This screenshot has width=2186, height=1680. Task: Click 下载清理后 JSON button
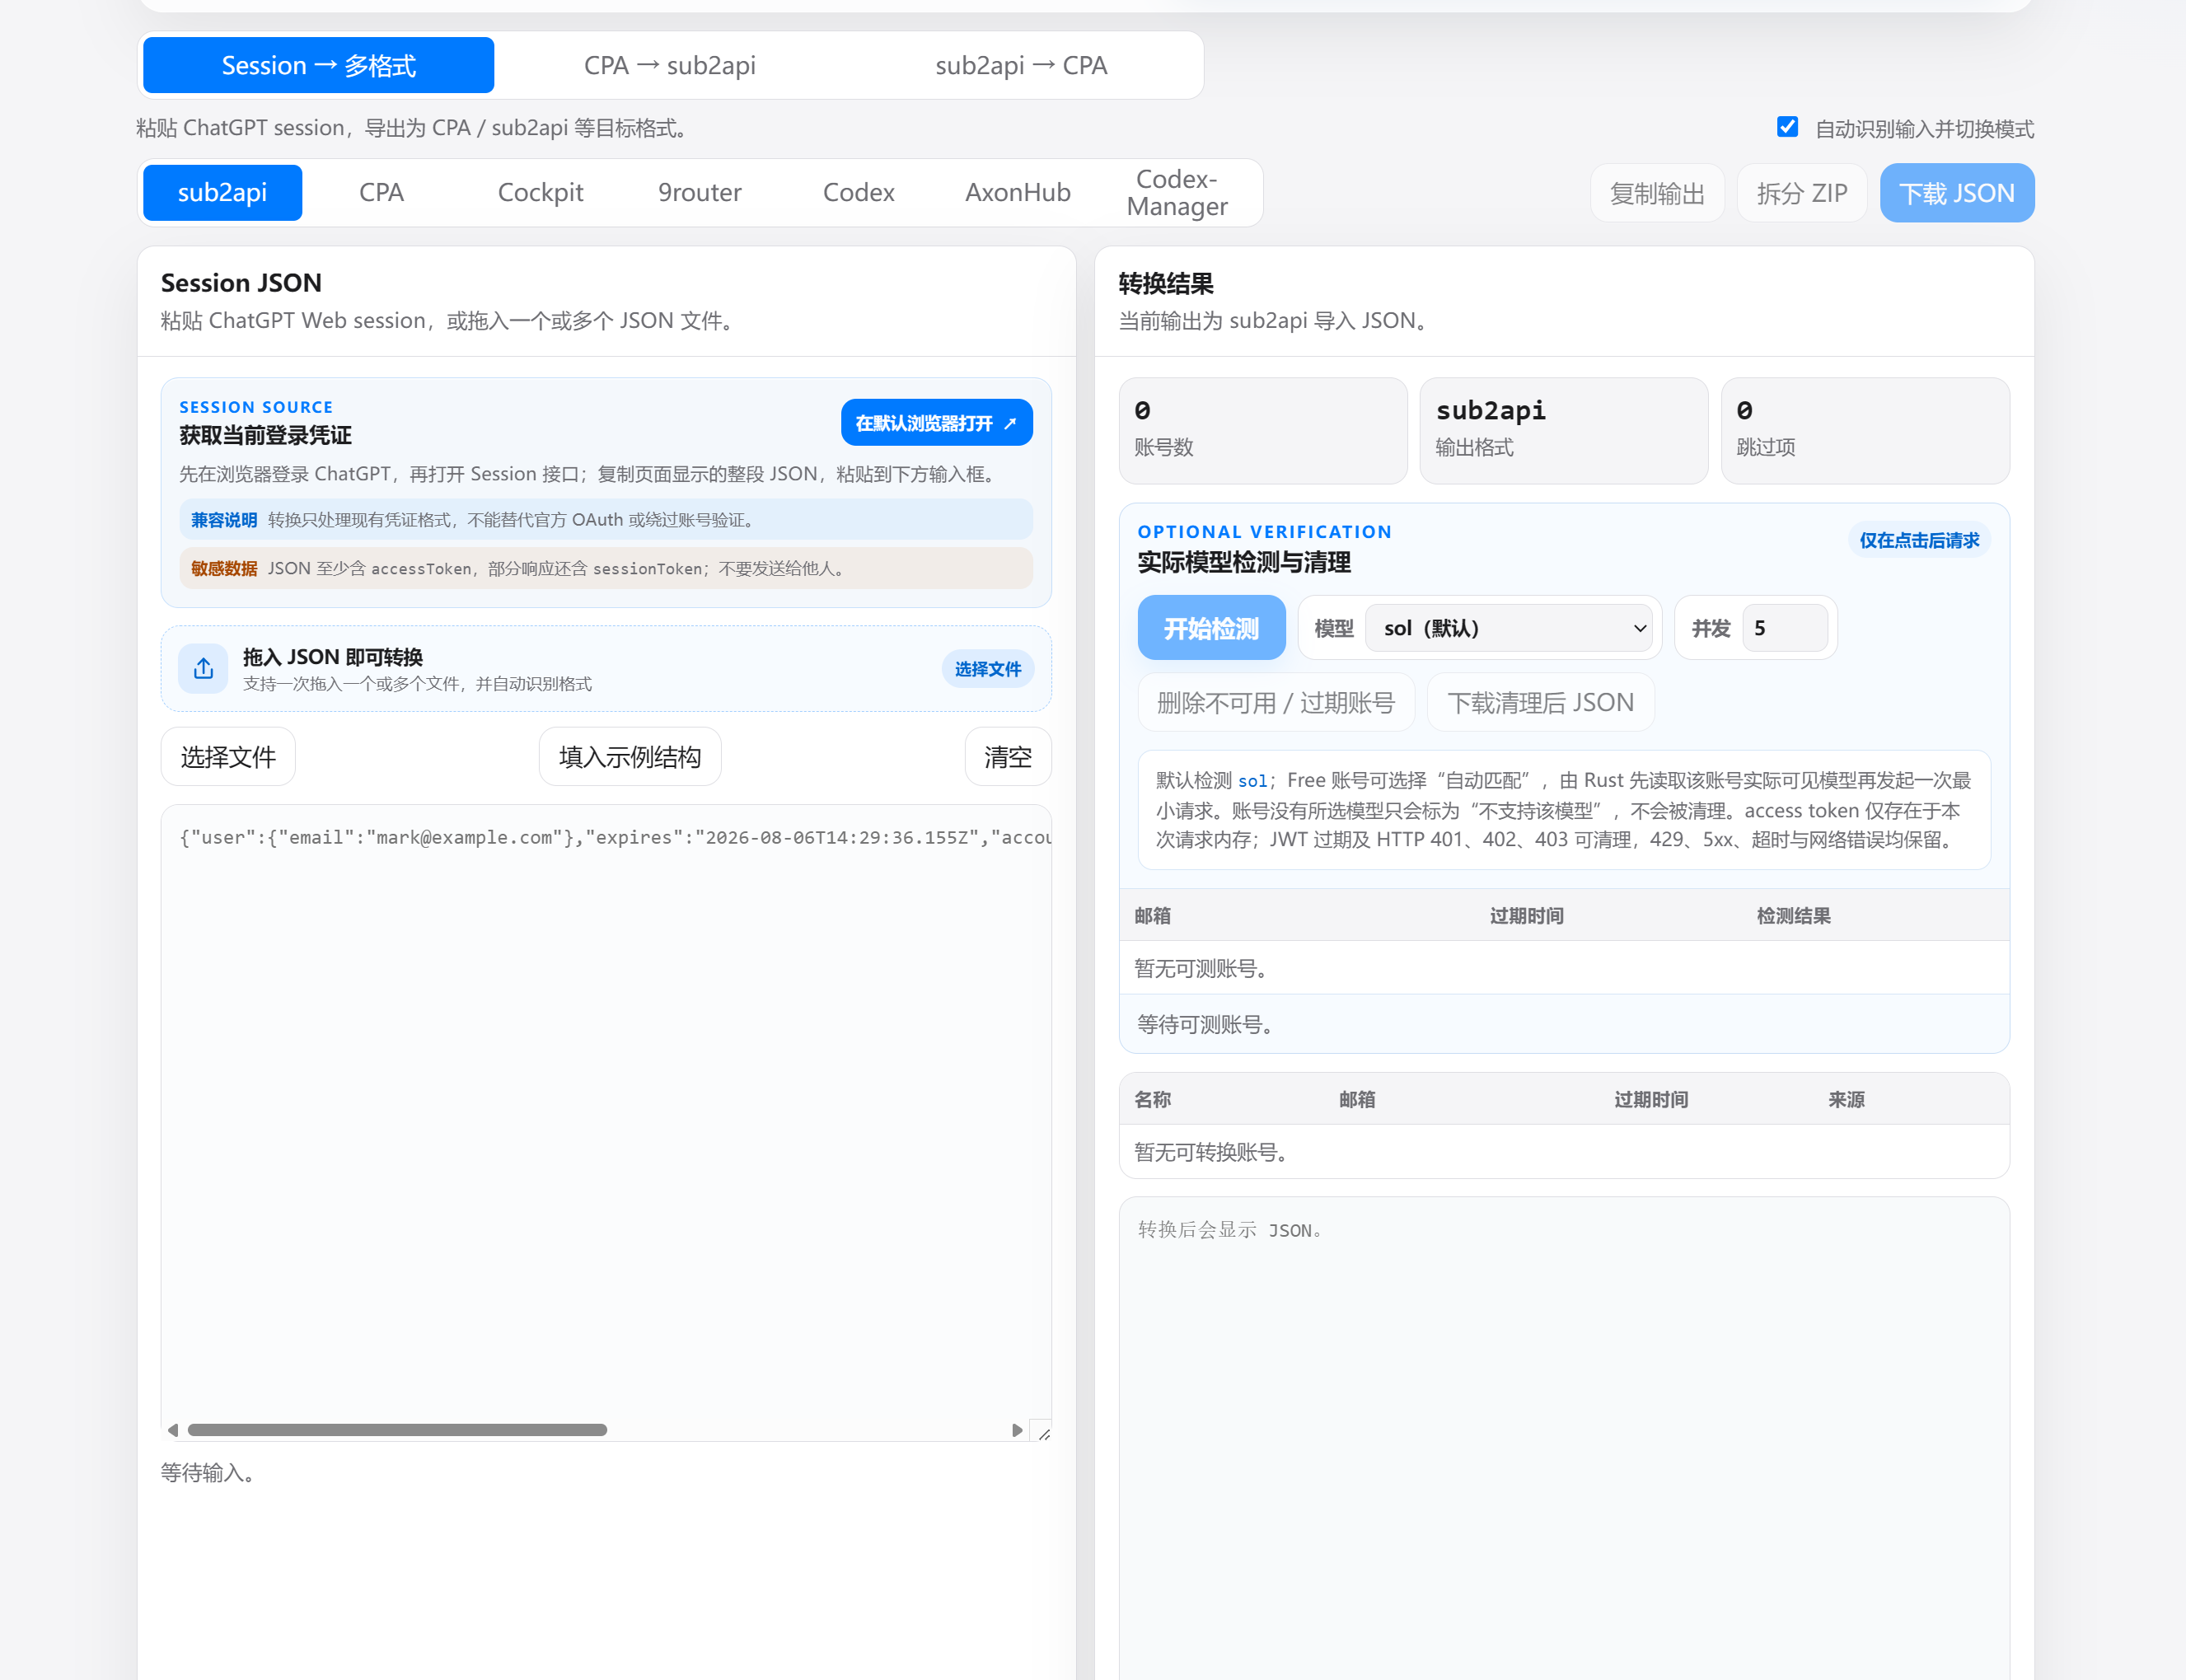1540,703
